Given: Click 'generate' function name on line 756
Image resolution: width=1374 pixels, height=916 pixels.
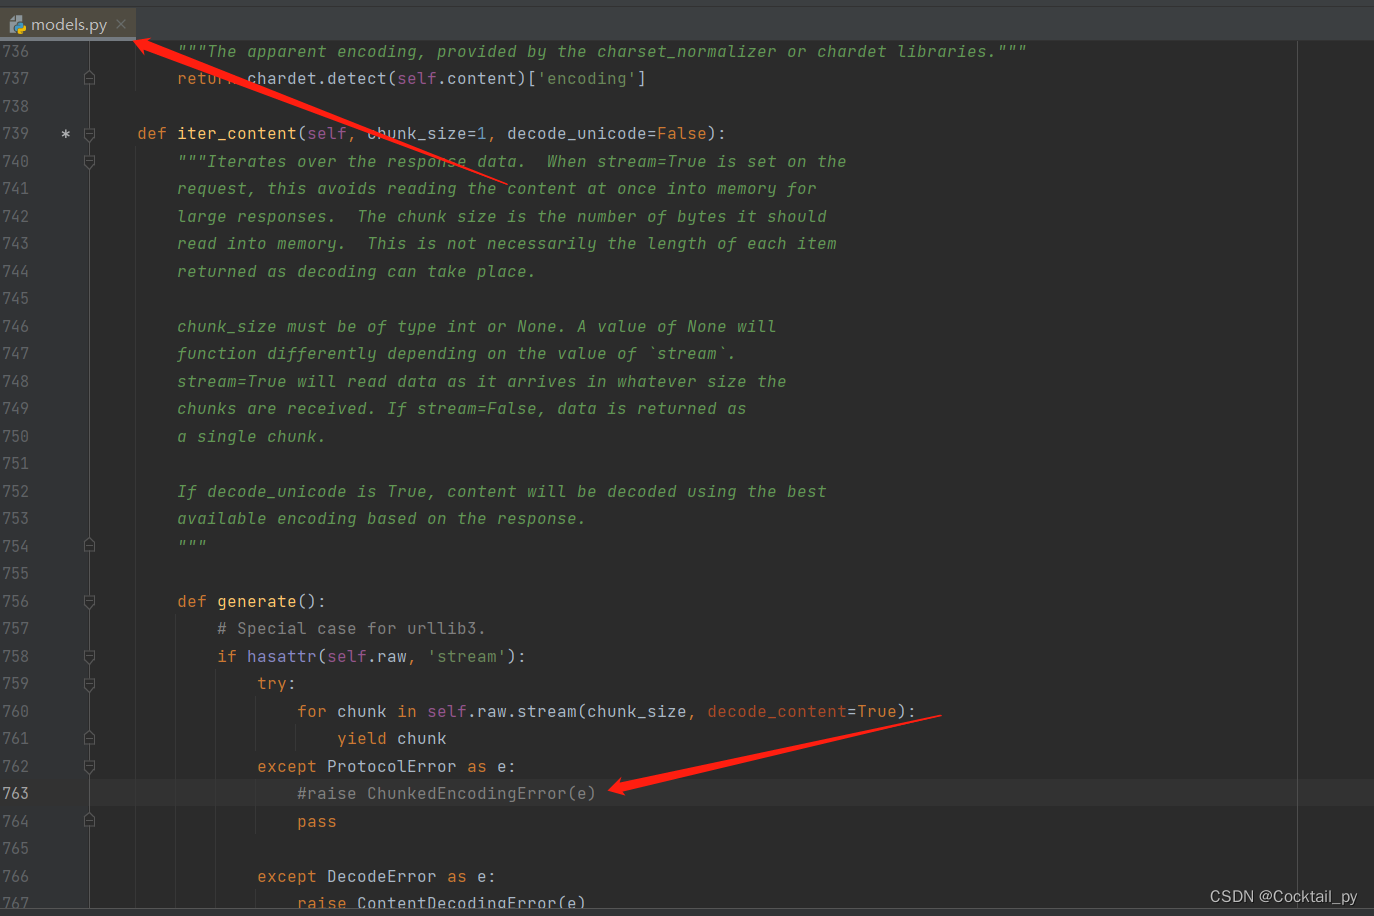Looking at the screenshot, I should 257,602.
